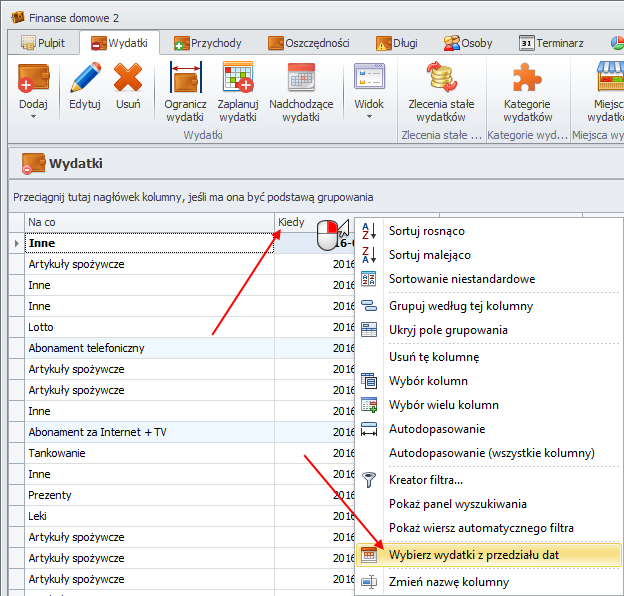Choose Sortuj malejąco menu entry
The height and width of the screenshot is (596, 624).
coord(429,255)
